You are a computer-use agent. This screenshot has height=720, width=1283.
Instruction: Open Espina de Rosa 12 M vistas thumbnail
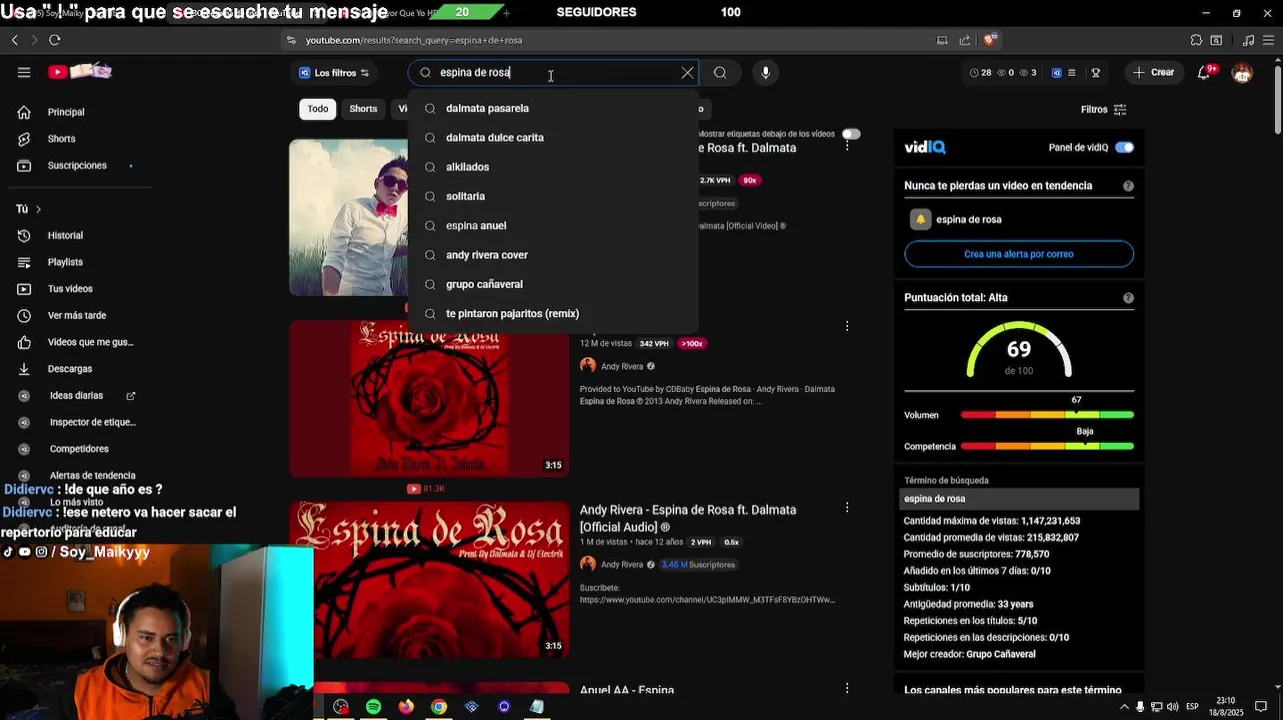tap(429, 398)
